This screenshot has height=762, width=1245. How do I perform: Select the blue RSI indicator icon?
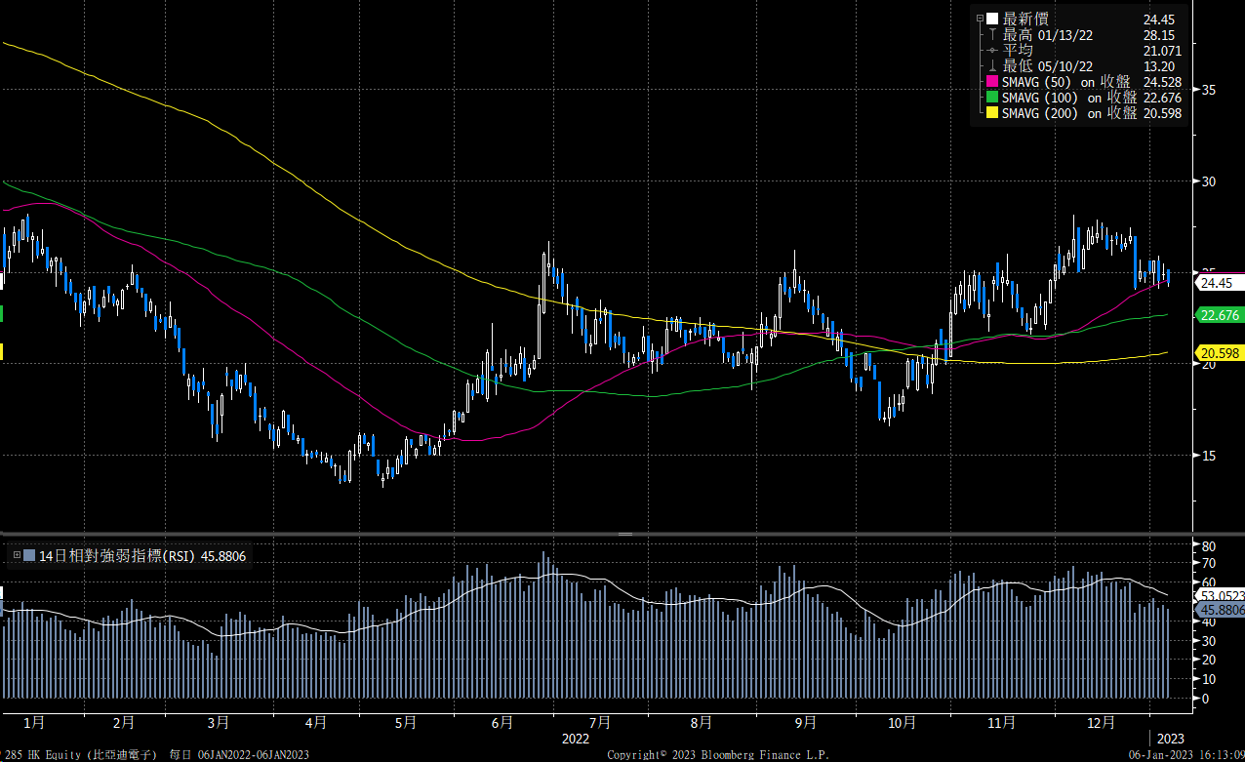point(29,555)
